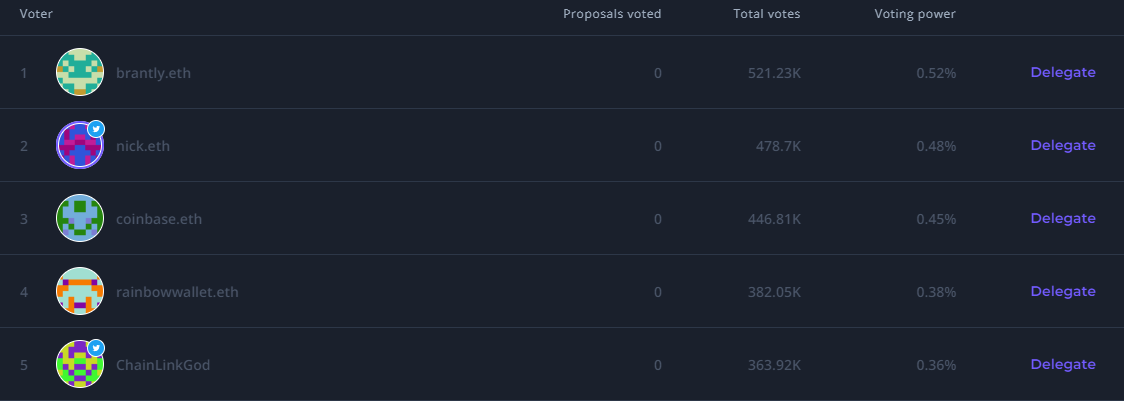Open coinbase.eth profile name

tap(159, 220)
